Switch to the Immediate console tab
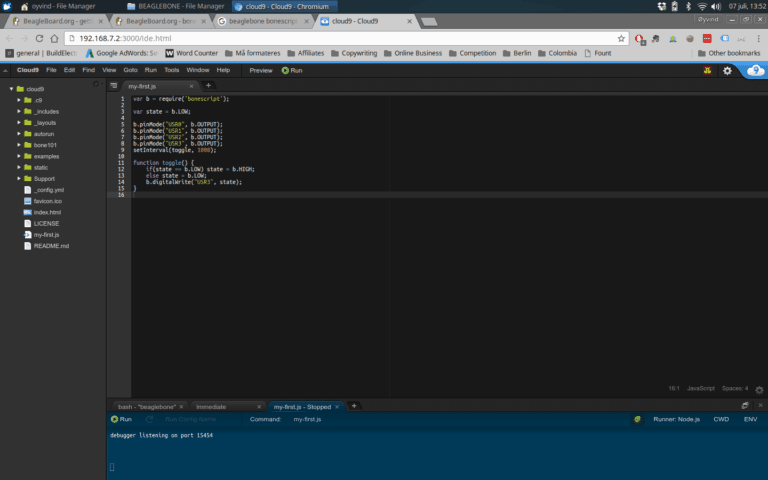This screenshot has height=480, width=768. point(211,407)
